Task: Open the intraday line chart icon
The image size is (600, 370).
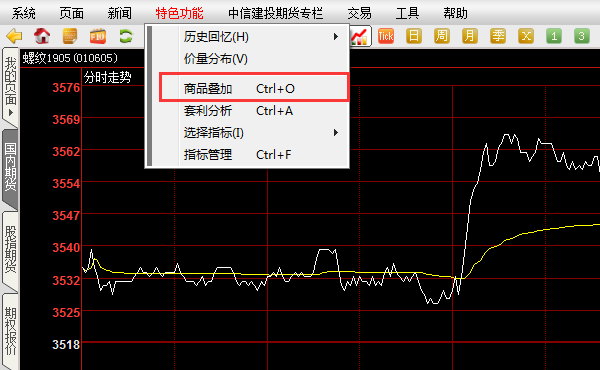Action: (x=360, y=36)
